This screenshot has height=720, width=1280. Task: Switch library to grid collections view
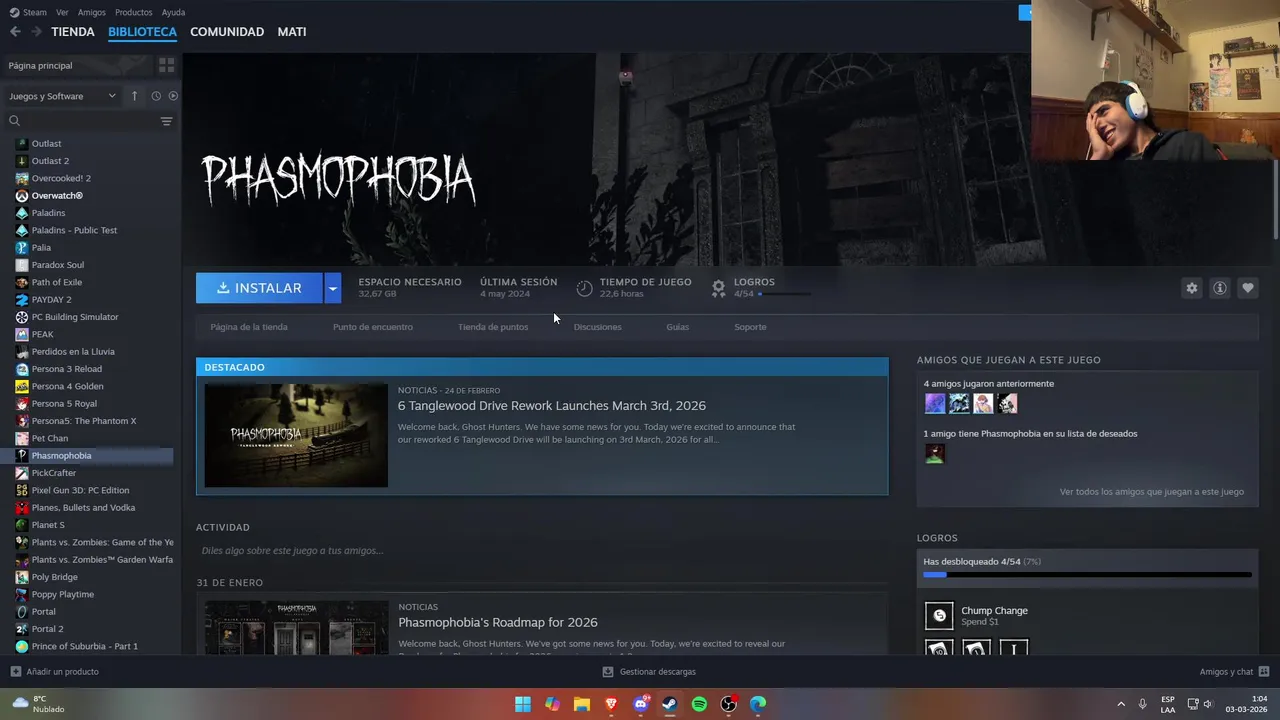(166, 65)
